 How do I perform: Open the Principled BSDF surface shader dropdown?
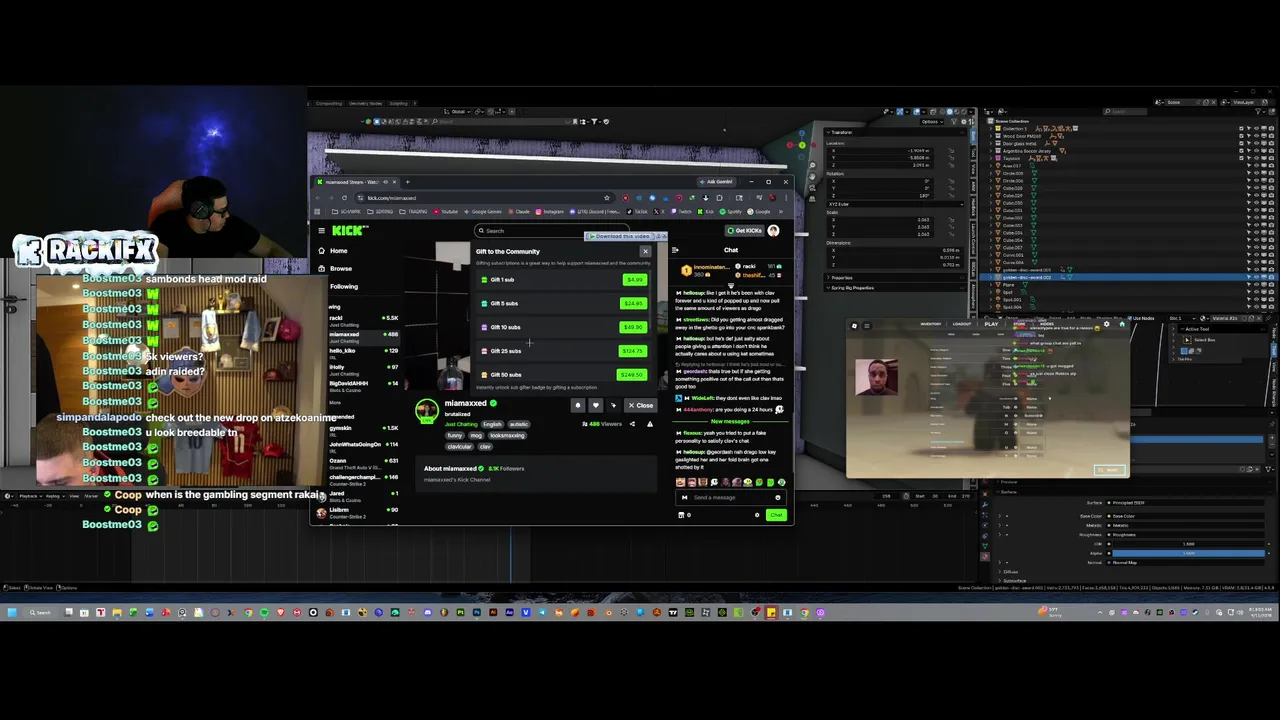pyautogui.click(x=1185, y=503)
